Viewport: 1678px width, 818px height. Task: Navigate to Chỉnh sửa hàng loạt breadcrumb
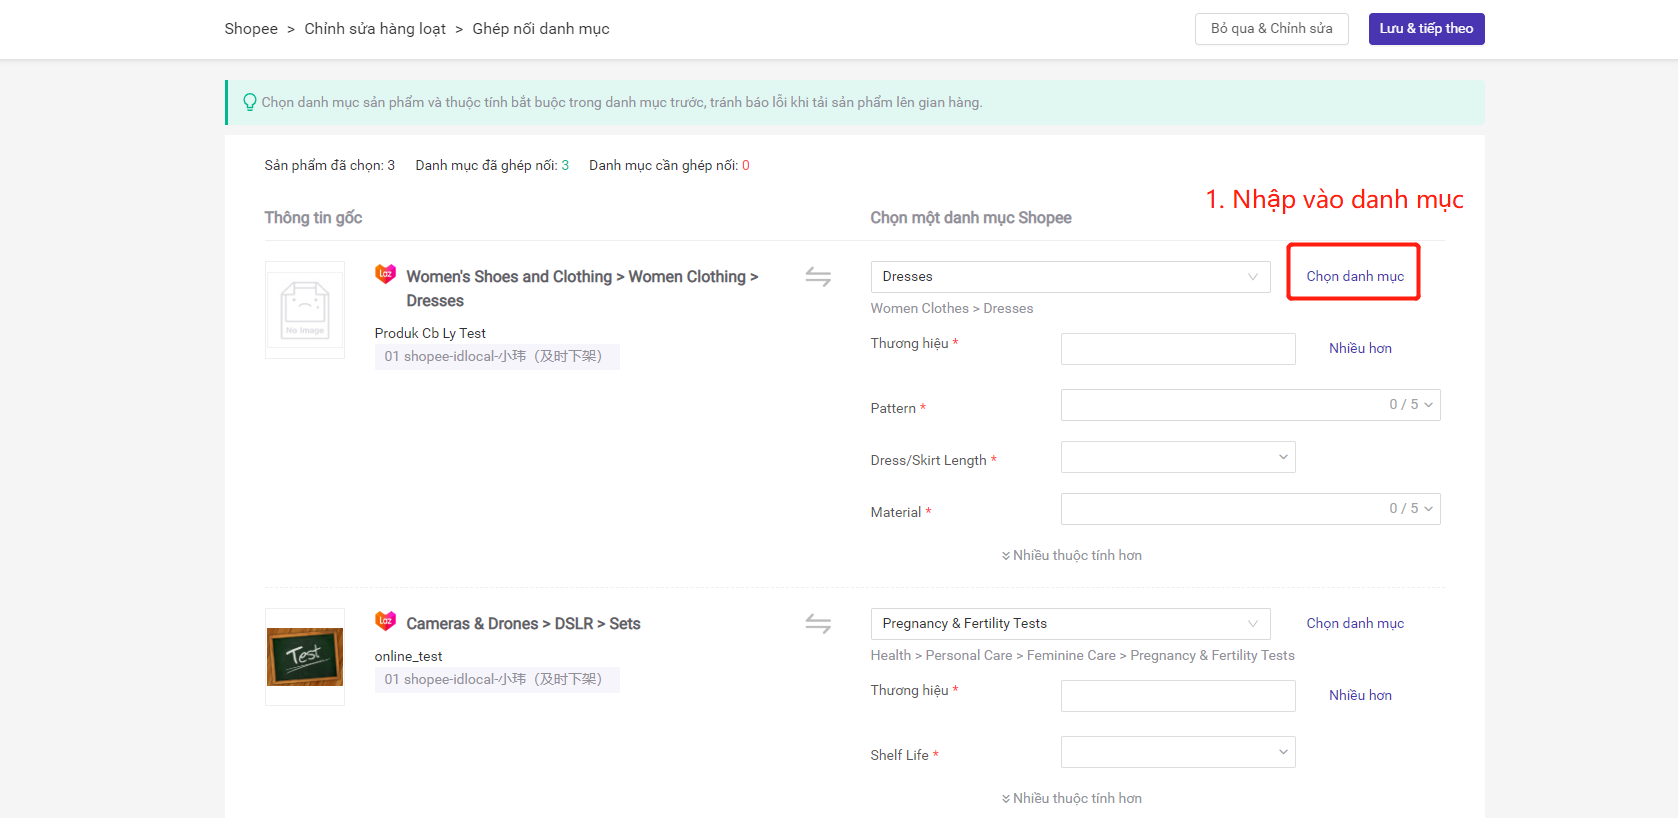375,29
